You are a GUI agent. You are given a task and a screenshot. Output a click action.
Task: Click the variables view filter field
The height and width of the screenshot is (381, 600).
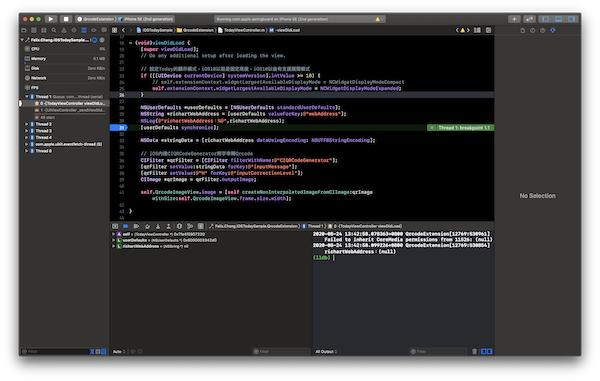tap(282, 352)
